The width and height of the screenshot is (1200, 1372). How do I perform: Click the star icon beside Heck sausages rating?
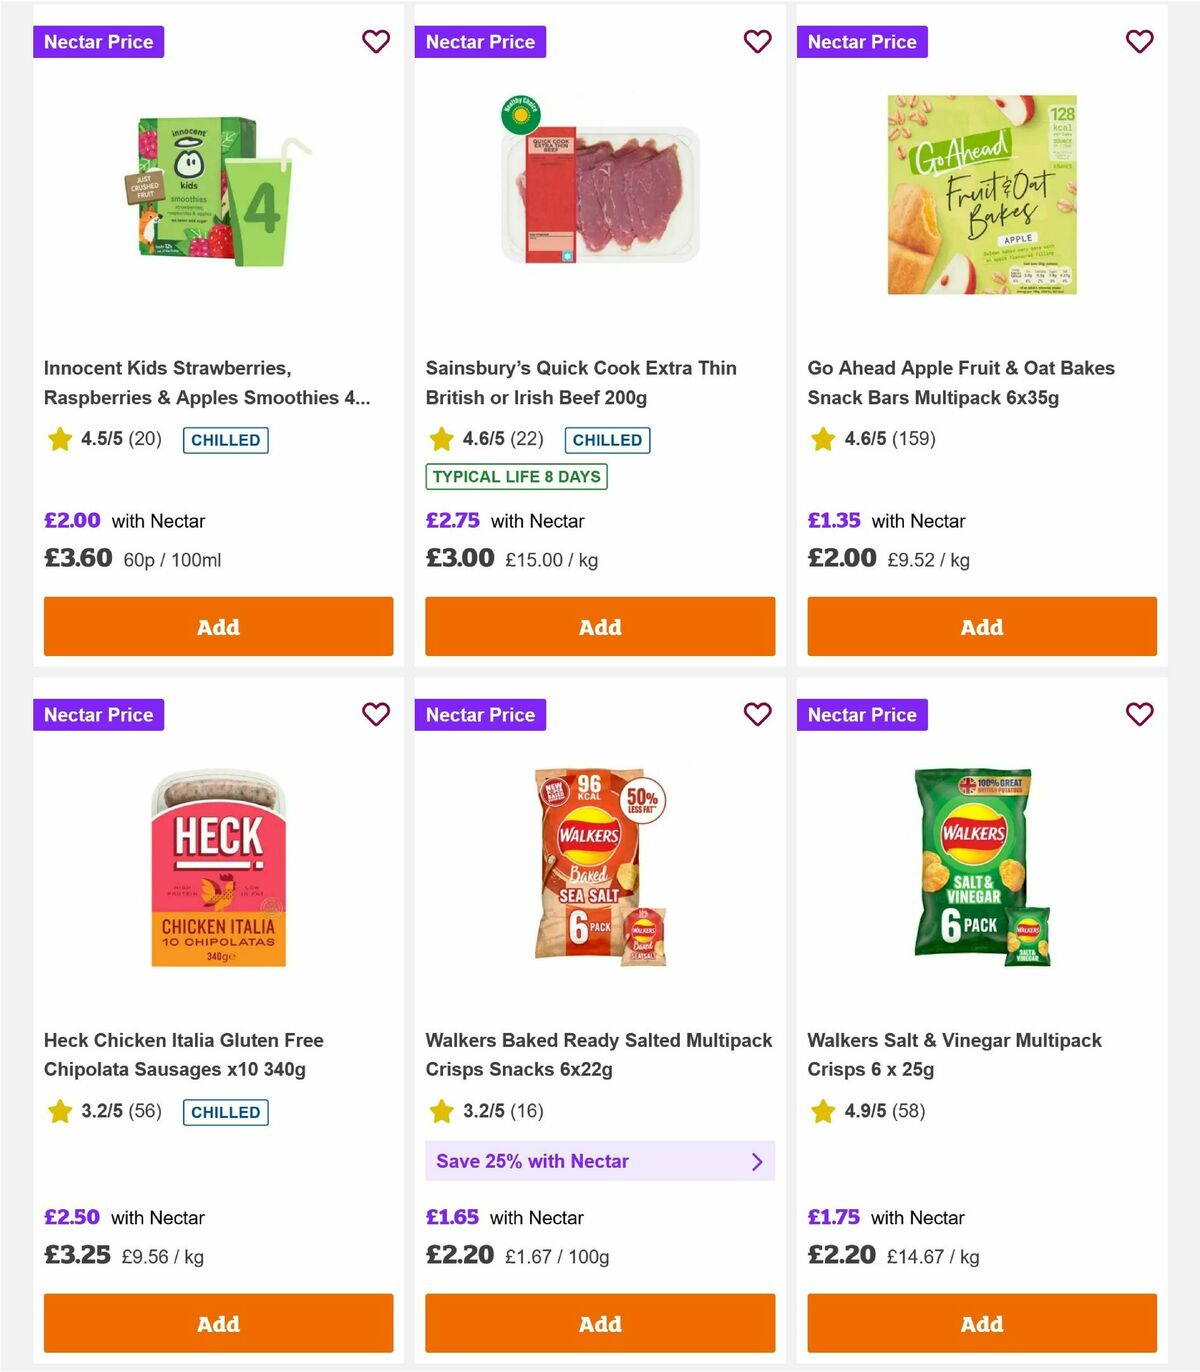point(59,1111)
